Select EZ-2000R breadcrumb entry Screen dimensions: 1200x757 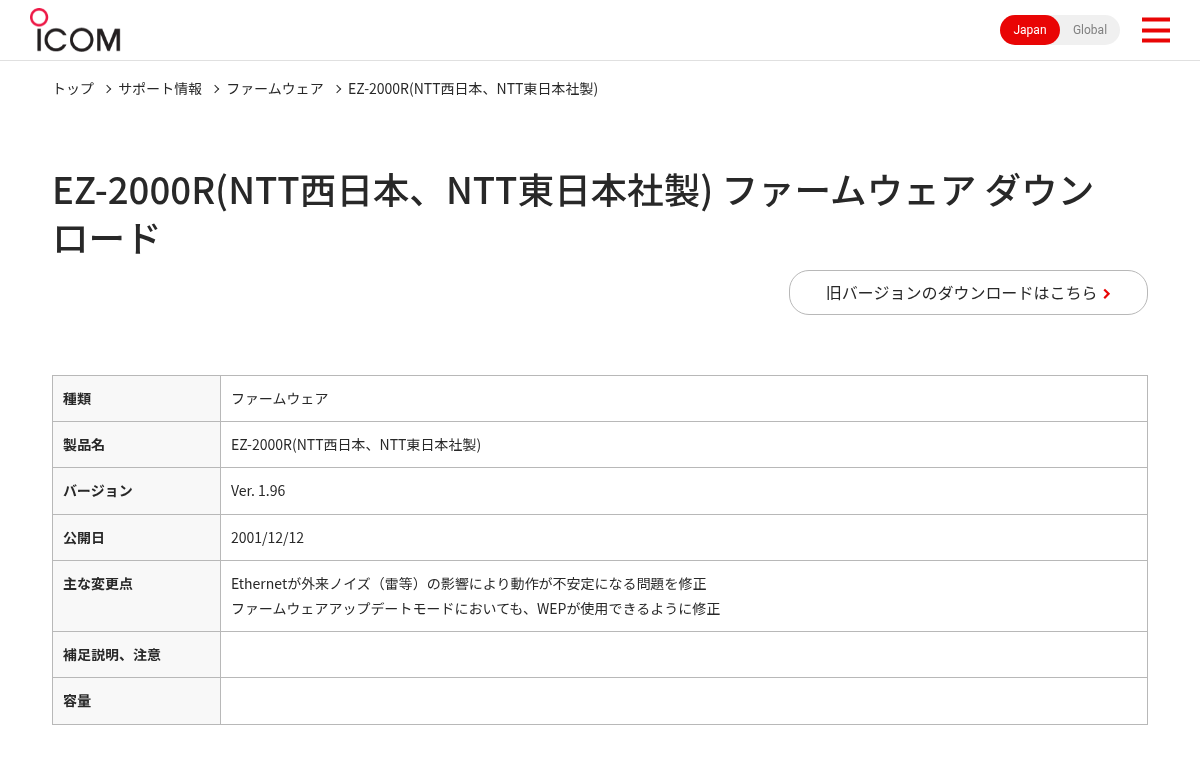(473, 88)
